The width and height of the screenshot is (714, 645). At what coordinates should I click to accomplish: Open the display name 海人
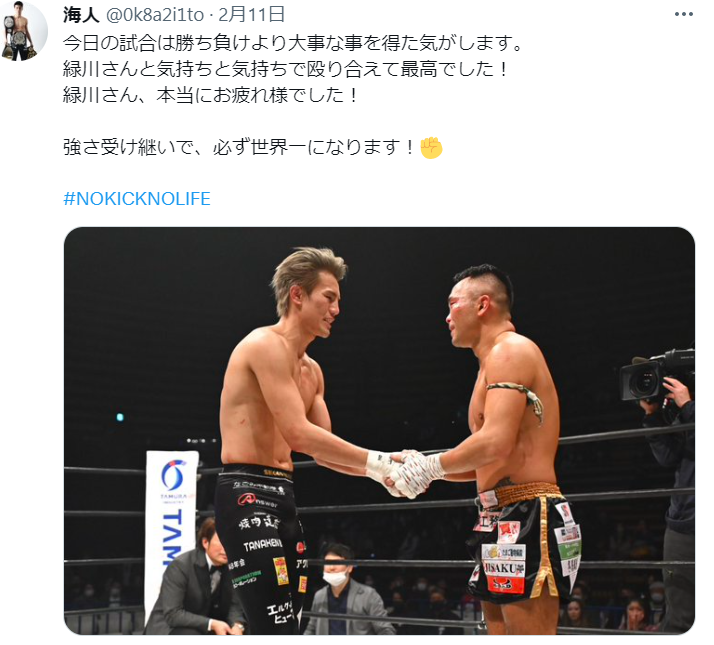81,15
